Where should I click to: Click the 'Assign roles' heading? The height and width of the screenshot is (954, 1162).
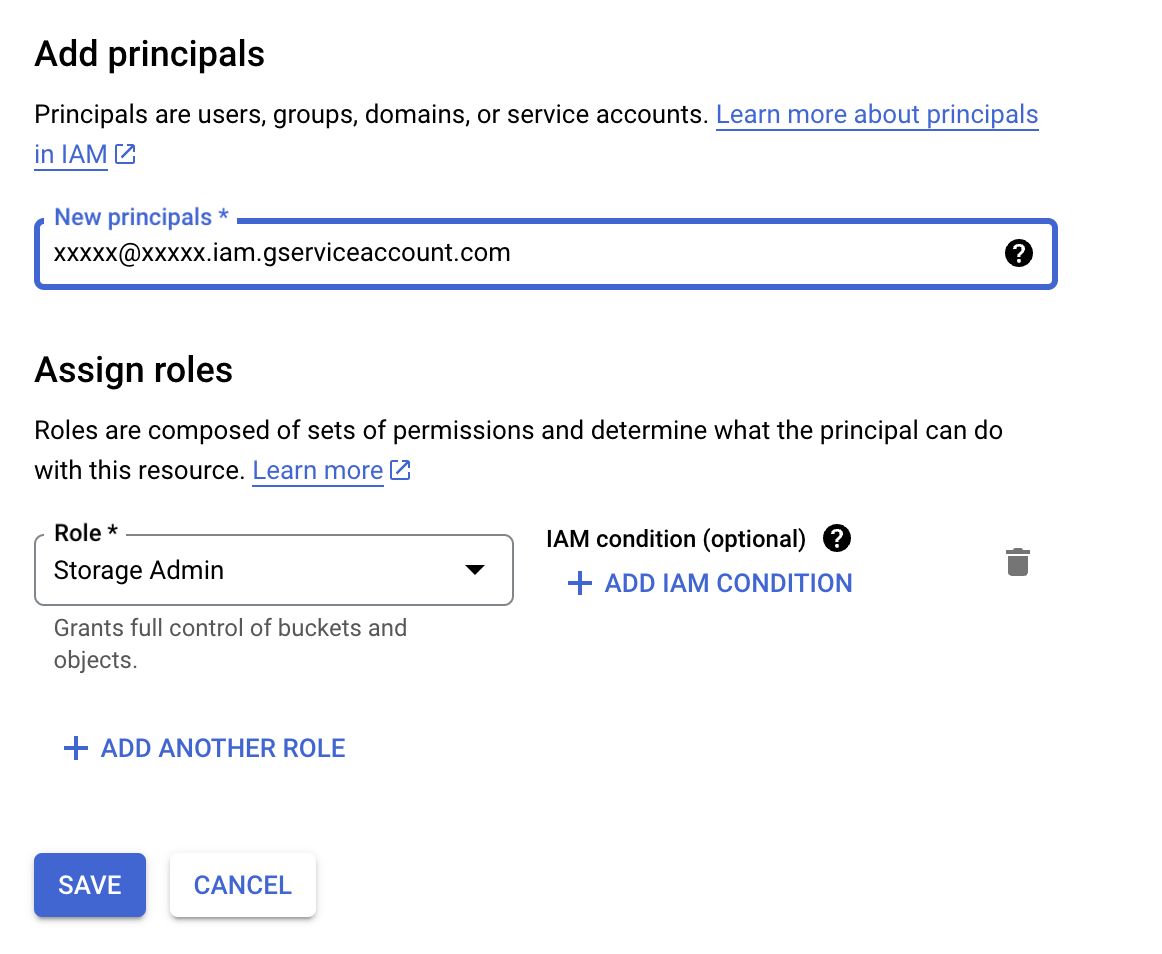tap(134, 370)
